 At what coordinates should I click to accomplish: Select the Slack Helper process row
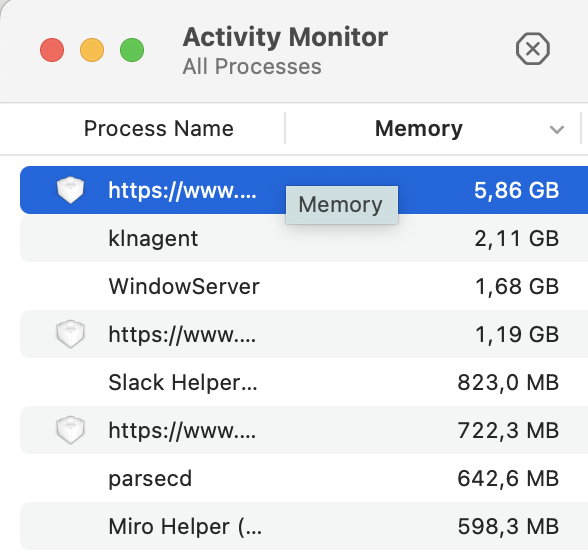click(304, 382)
